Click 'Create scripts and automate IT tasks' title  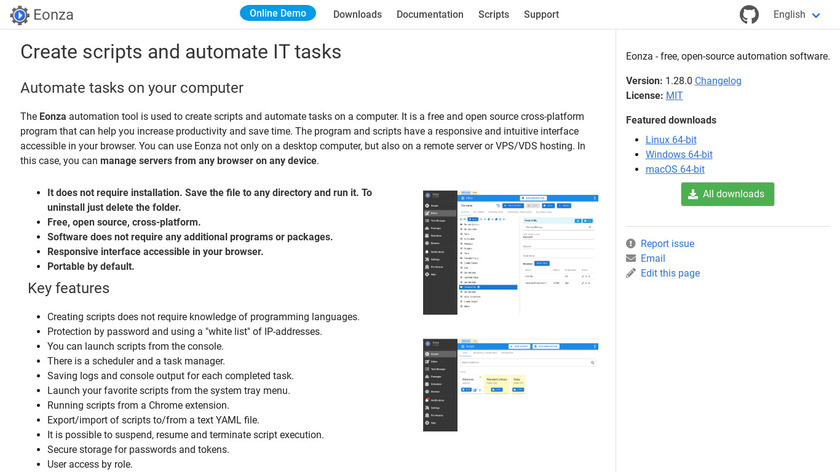click(x=181, y=52)
